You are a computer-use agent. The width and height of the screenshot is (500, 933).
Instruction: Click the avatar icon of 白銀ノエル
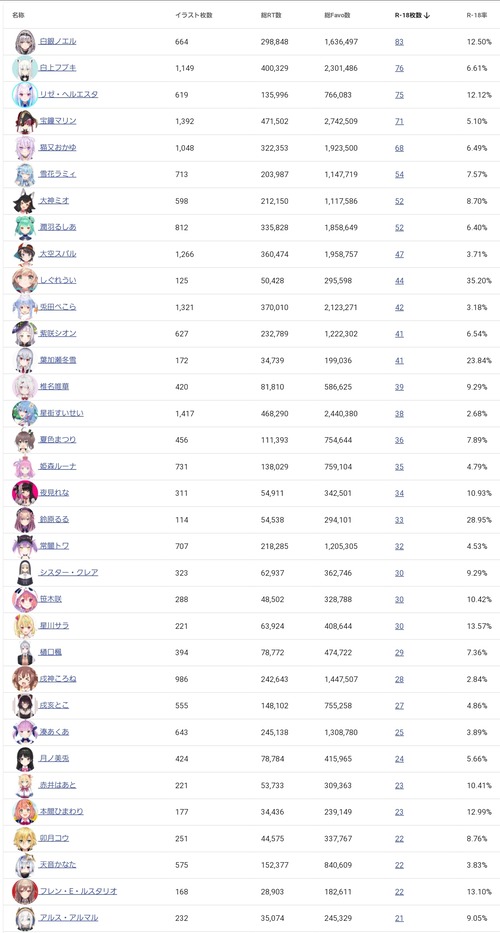tap(24, 42)
